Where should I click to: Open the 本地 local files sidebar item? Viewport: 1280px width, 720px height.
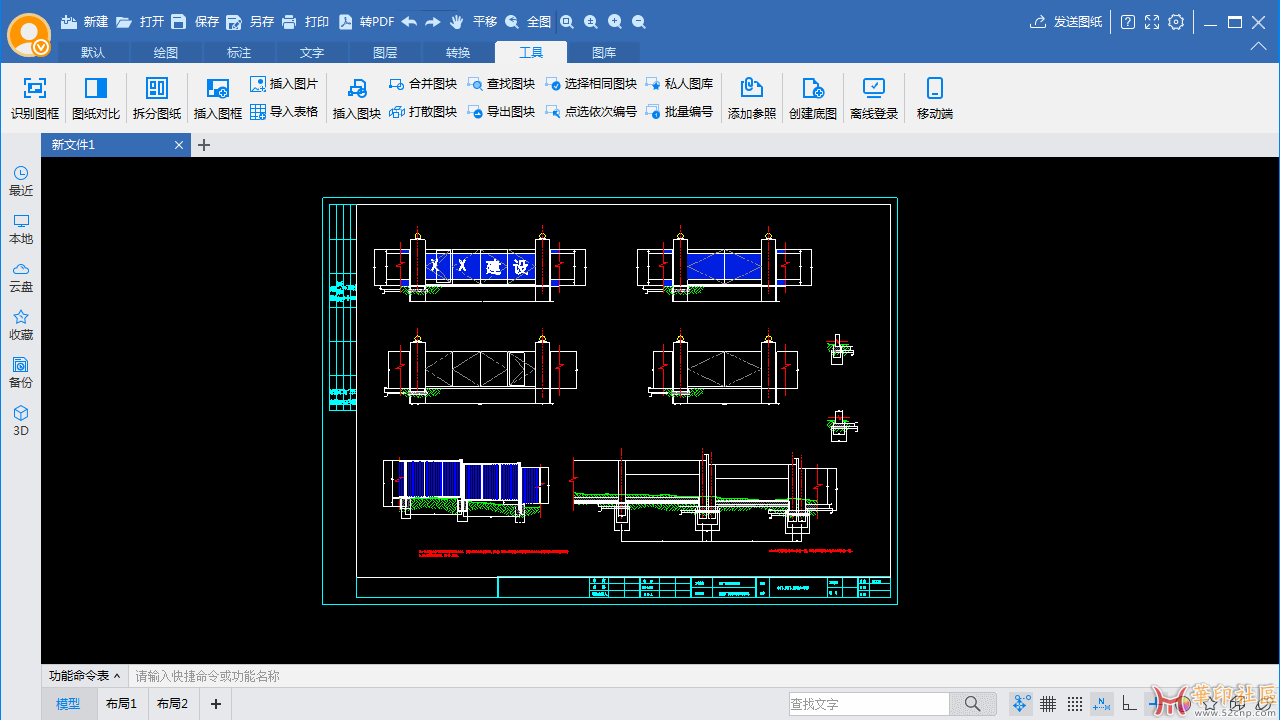pyautogui.click(x=21, y=229)
